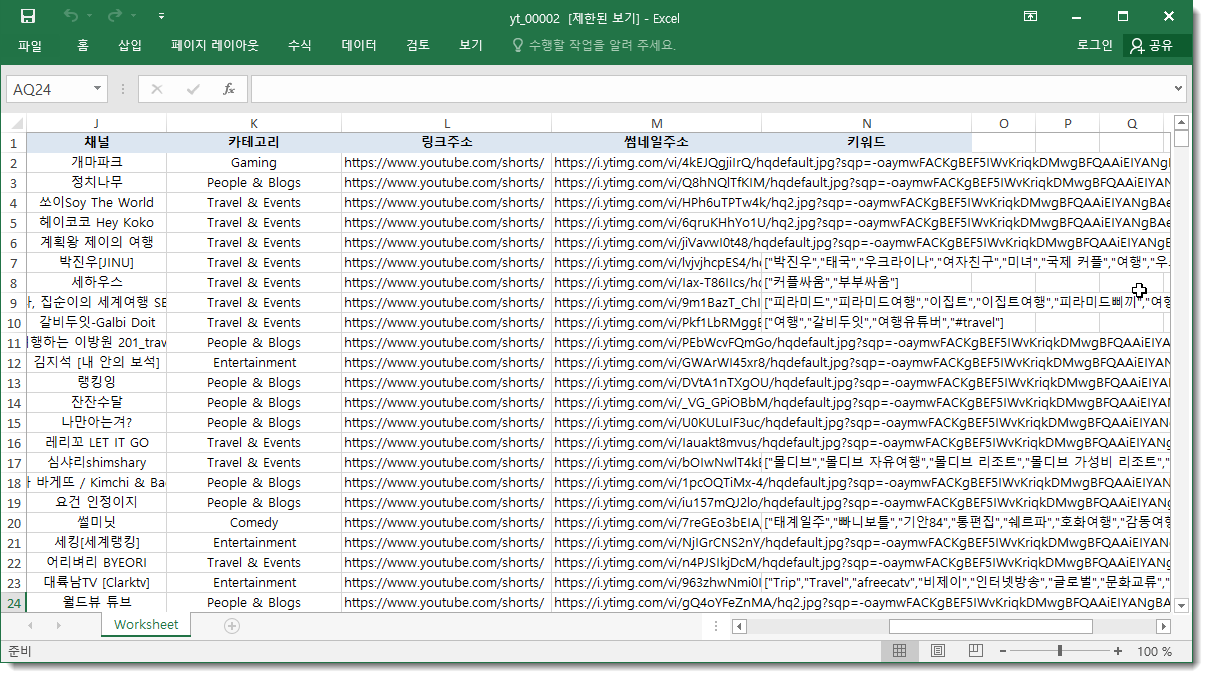This screenshot has width=1208, height=678.
Task: Click the zoom slider handle
Action: click(1060, 651)
